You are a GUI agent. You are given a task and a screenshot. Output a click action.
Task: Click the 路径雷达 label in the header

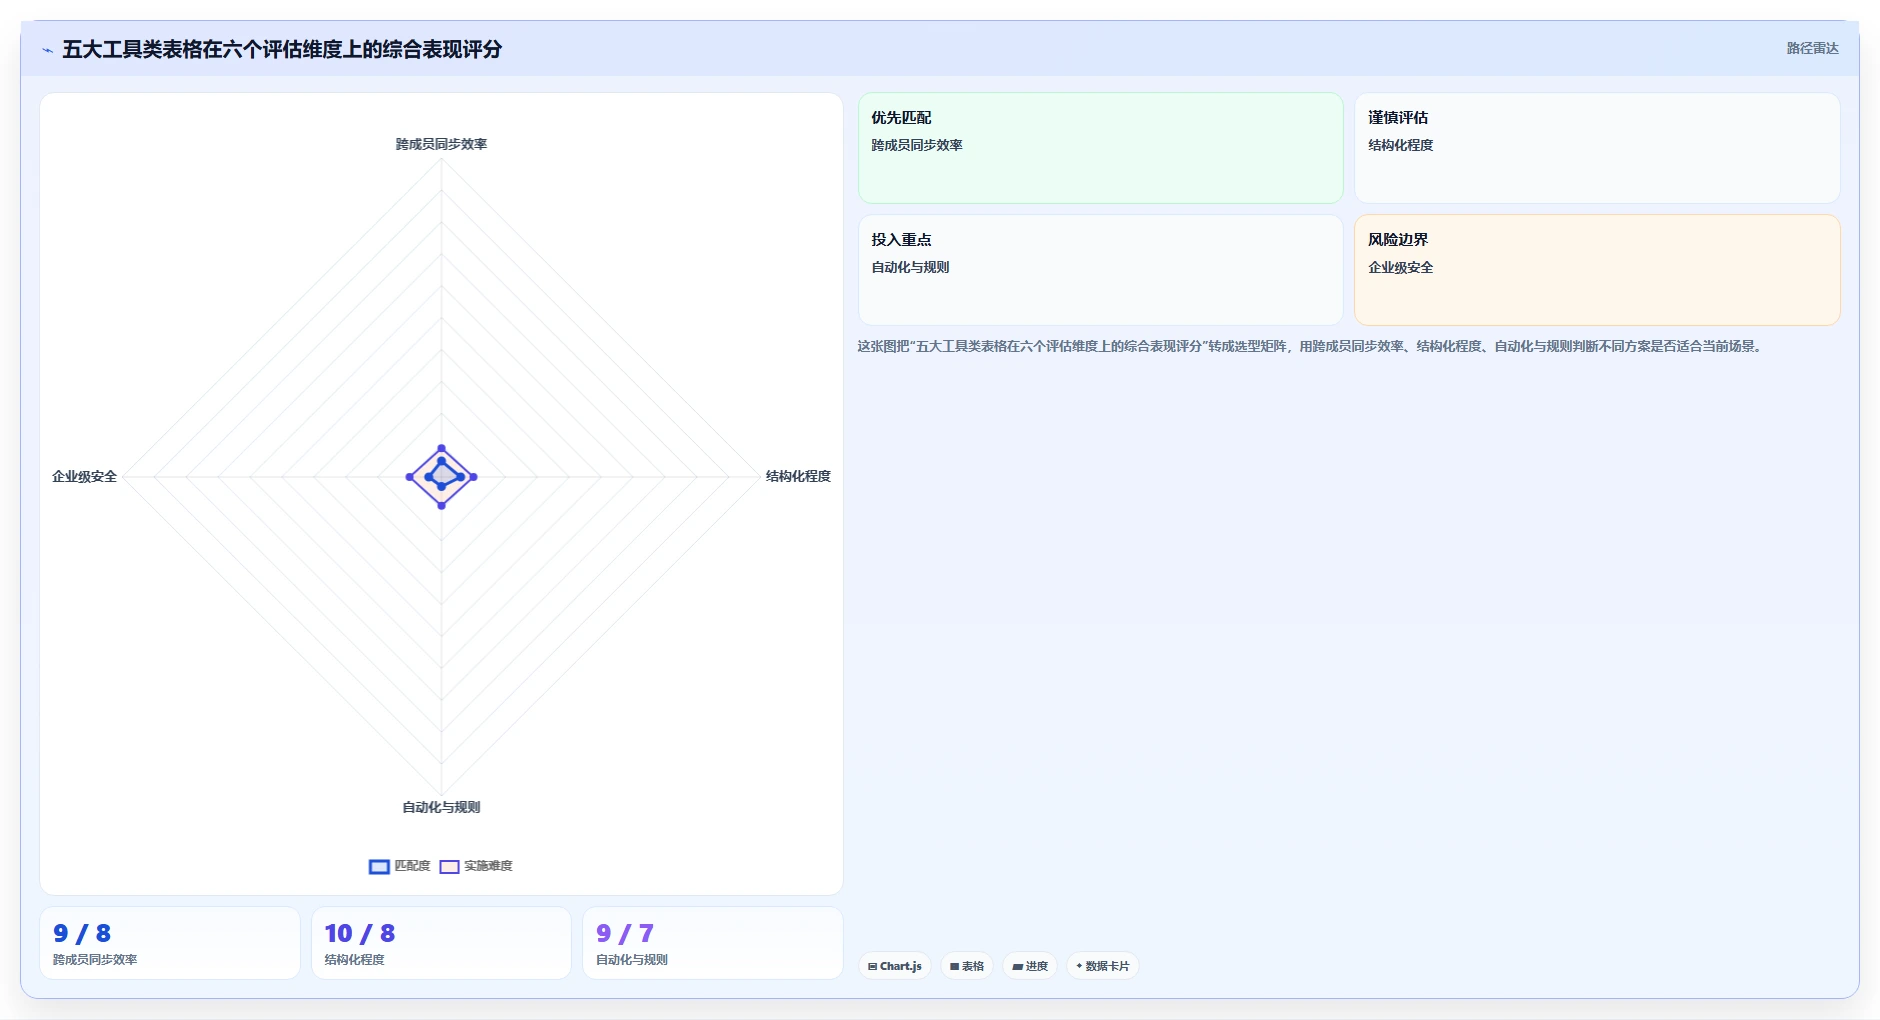(1812, 48)
